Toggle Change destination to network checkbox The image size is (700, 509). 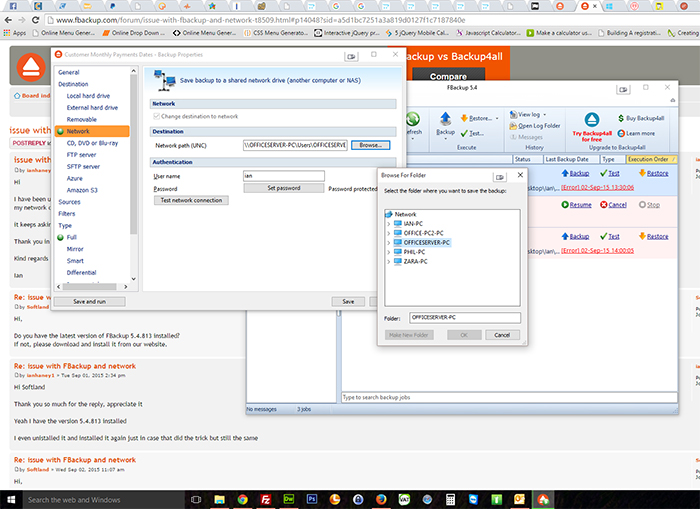pos(156,116)
